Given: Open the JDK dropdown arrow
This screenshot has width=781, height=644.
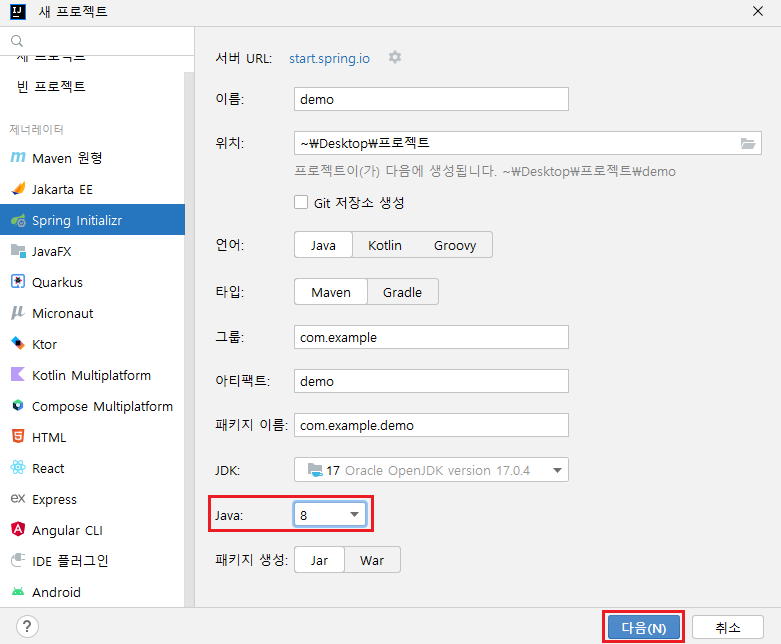Looking at the screenshot, I should point(557,470).
